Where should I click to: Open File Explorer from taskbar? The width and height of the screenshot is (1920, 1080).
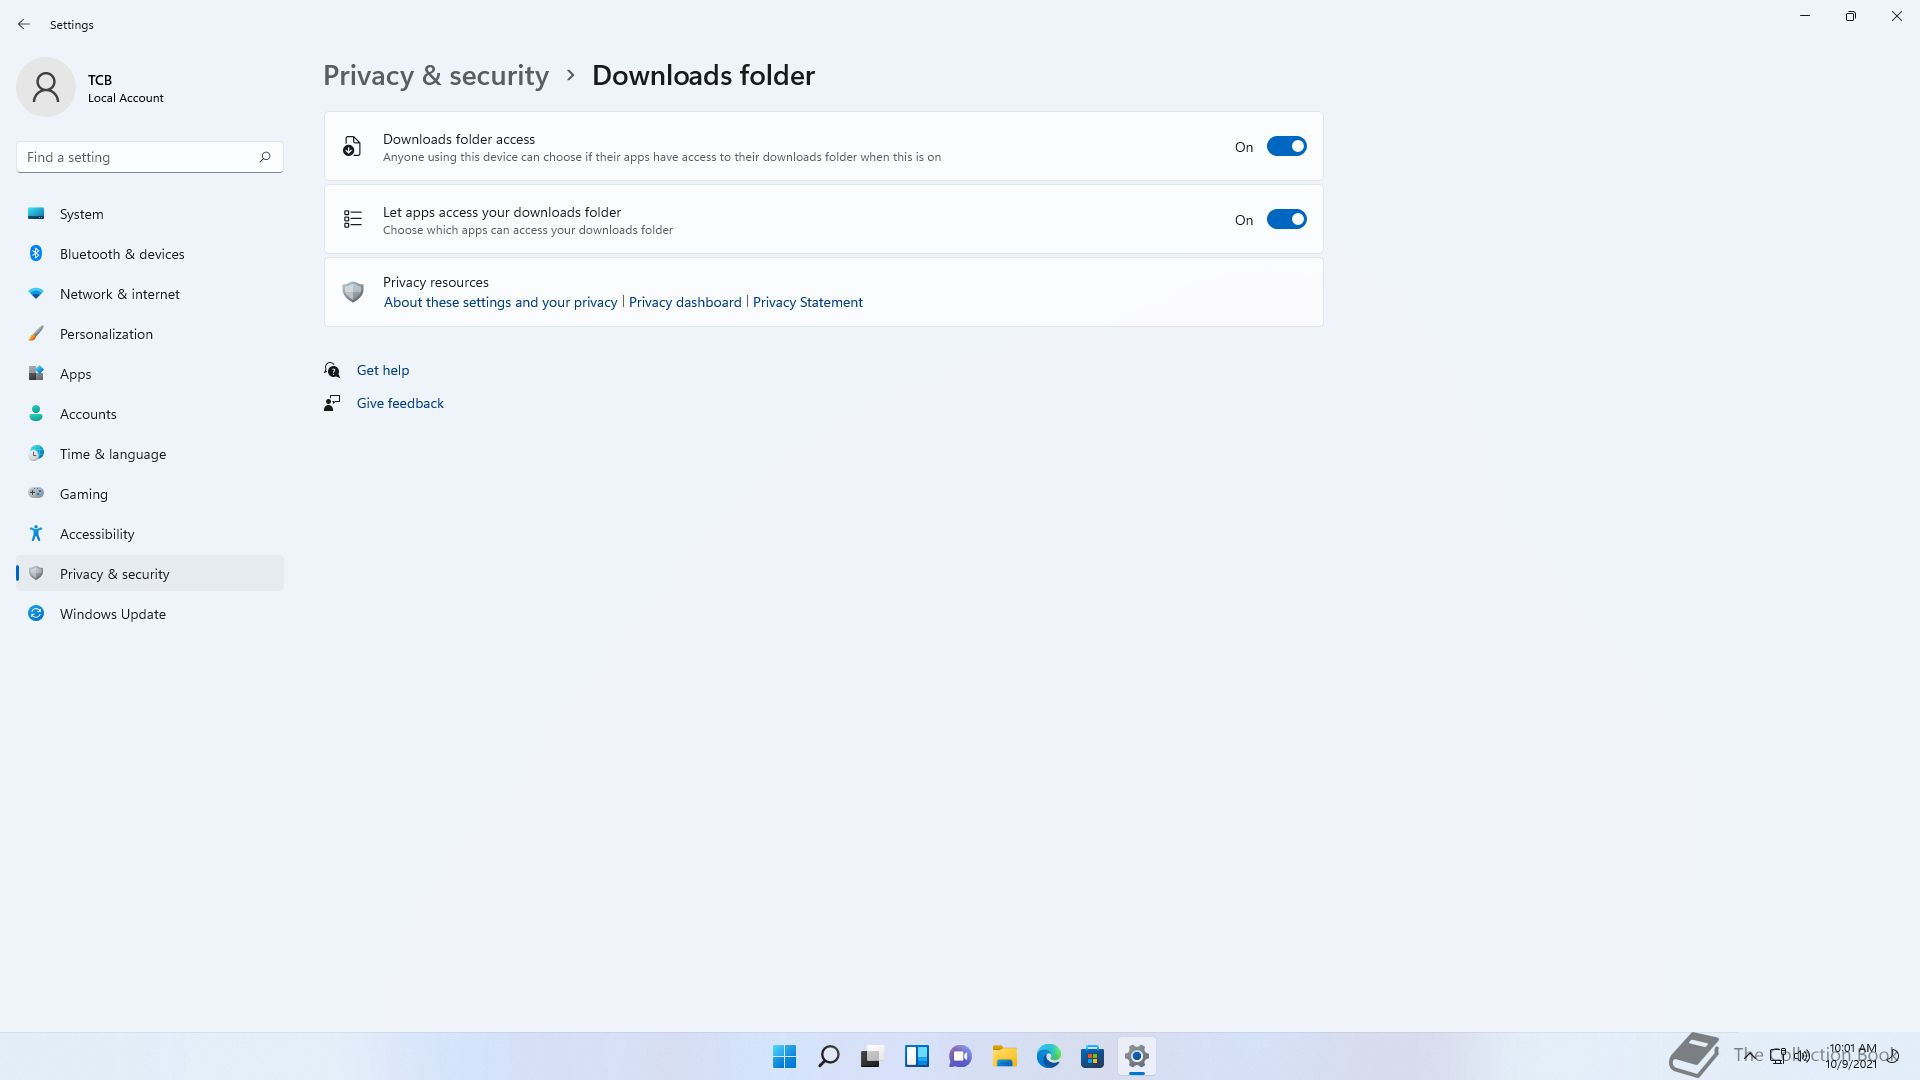(x=1004, y=1056)
